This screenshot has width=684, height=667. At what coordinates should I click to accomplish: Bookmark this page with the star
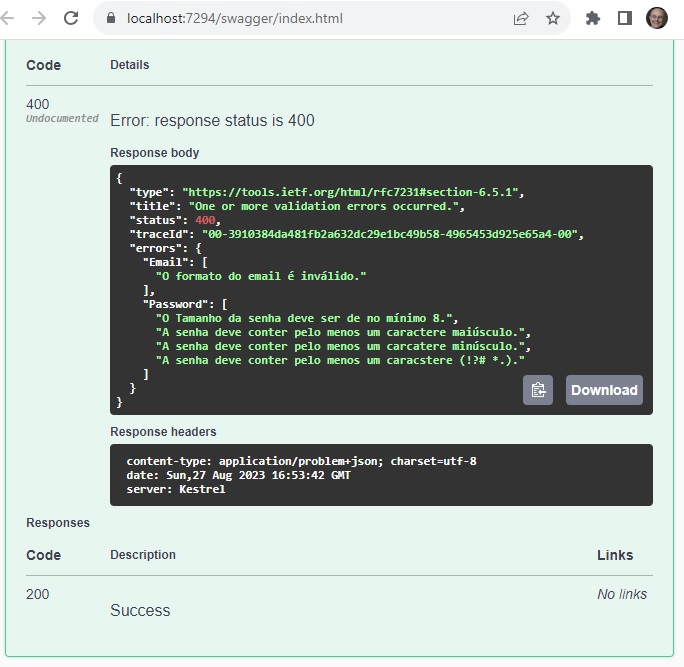(x=553, y=18)
